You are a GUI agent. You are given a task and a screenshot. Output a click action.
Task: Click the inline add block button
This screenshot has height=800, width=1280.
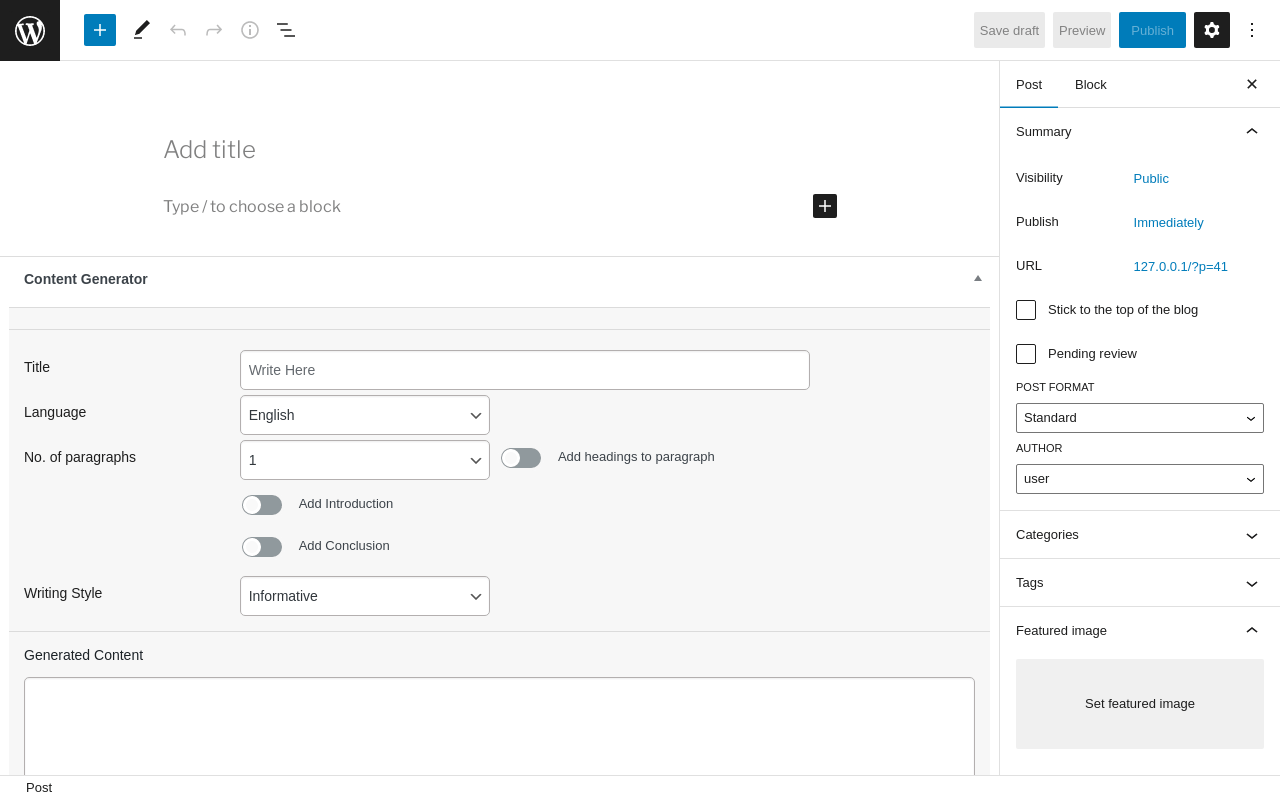coord(825,206)
